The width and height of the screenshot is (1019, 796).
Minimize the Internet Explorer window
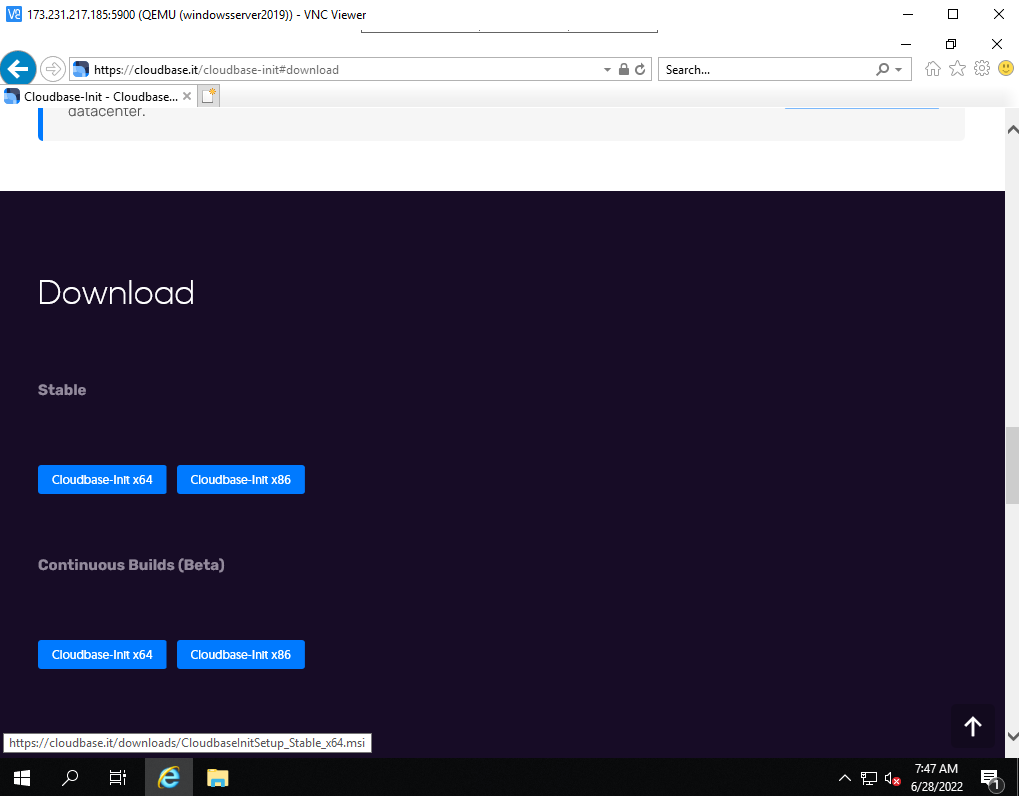906,44
